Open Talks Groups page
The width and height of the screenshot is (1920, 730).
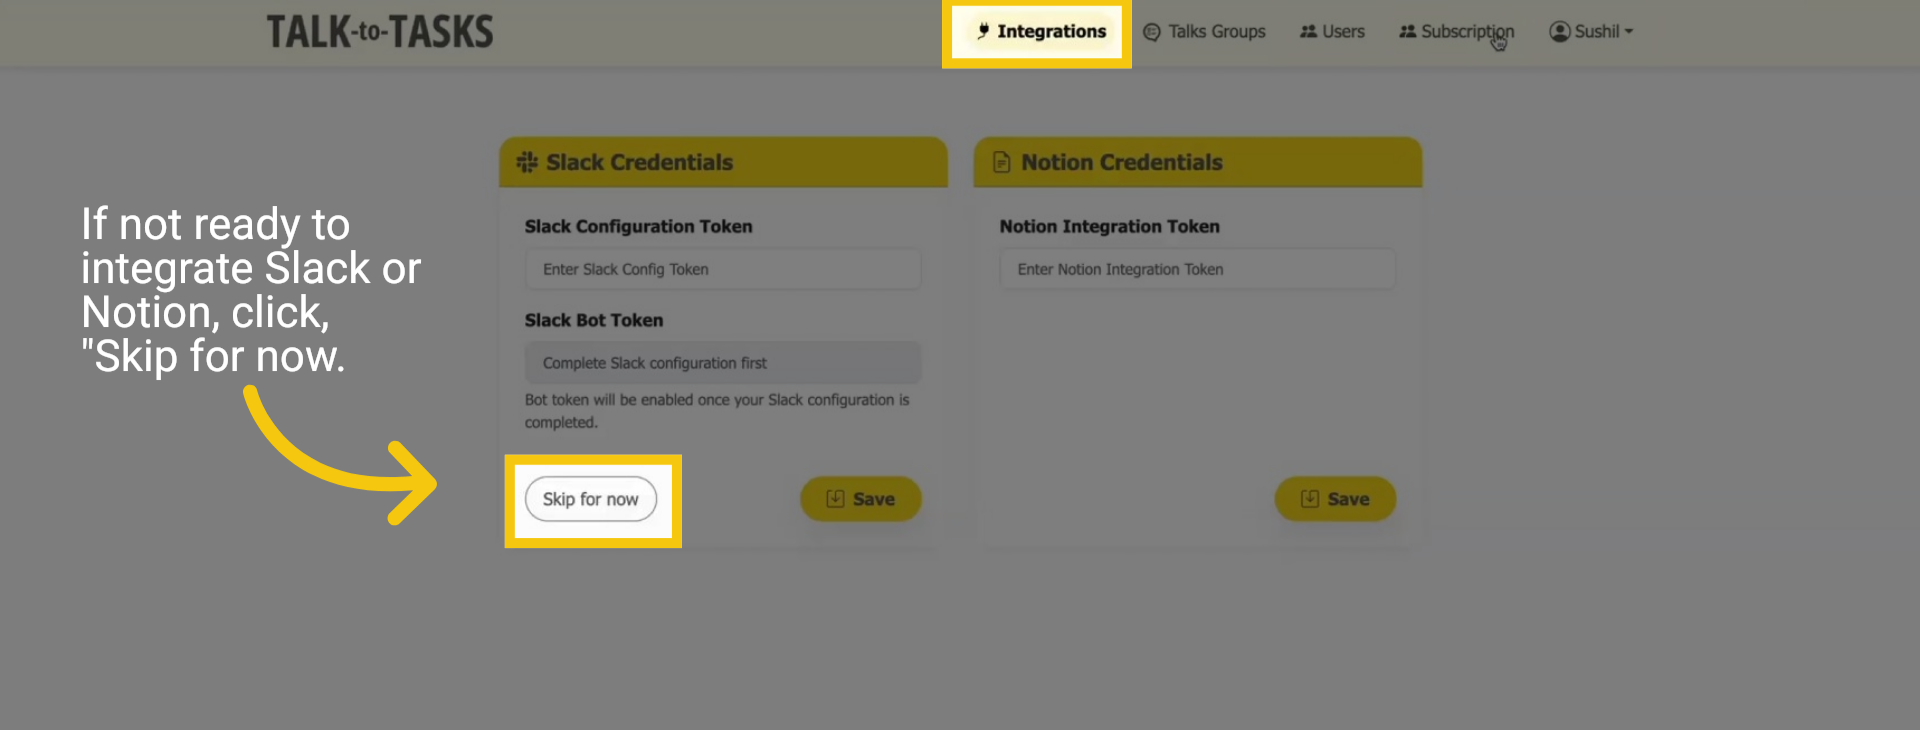1204,31
